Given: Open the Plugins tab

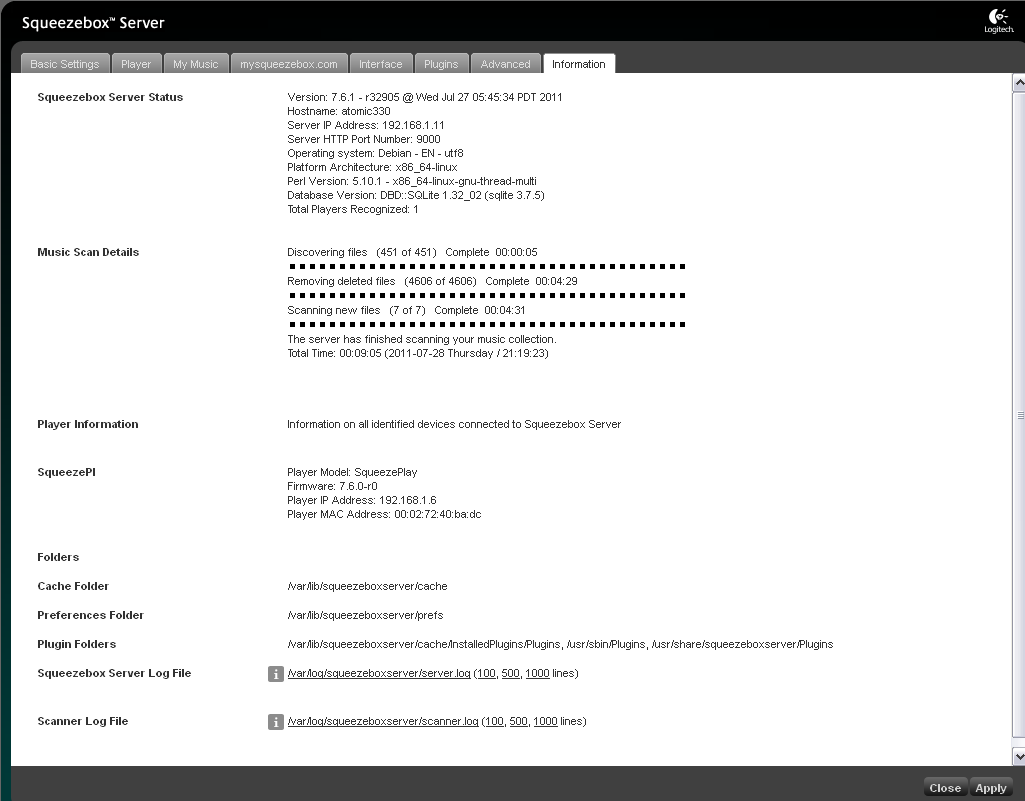Looking at the screenshot, I should 441,64.
